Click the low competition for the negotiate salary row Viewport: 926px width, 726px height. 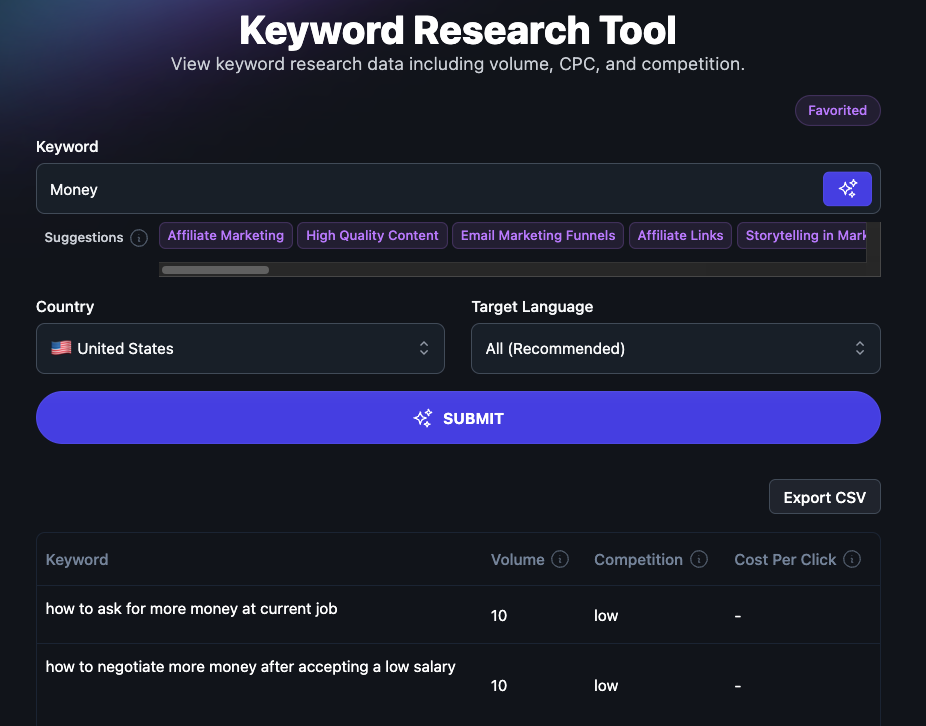point(606,685)
